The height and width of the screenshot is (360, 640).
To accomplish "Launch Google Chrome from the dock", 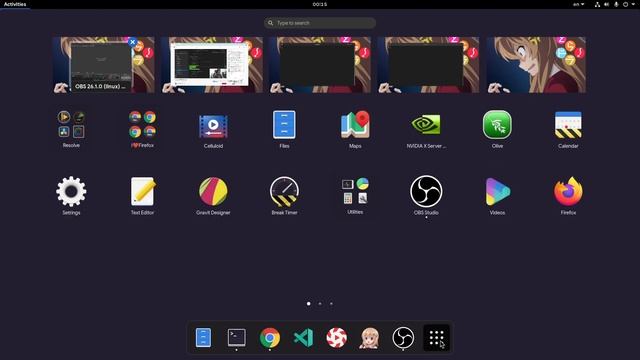I will (x=270, y=338).
